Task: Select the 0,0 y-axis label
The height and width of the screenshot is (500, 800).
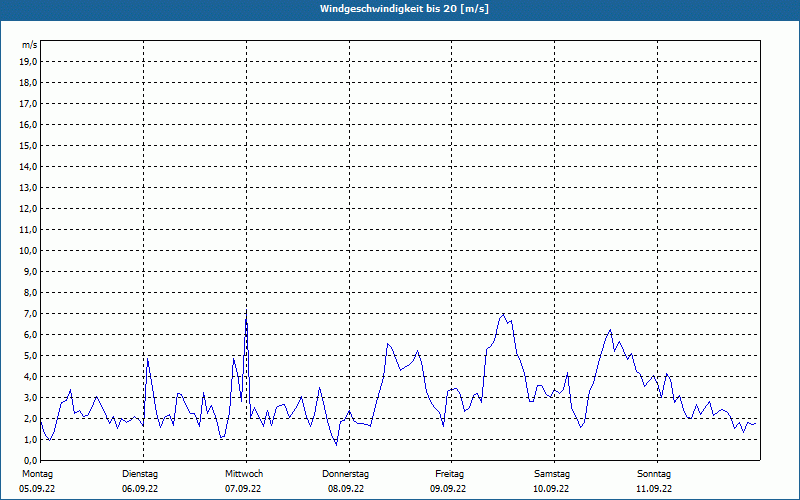Action: pos(30,460)
